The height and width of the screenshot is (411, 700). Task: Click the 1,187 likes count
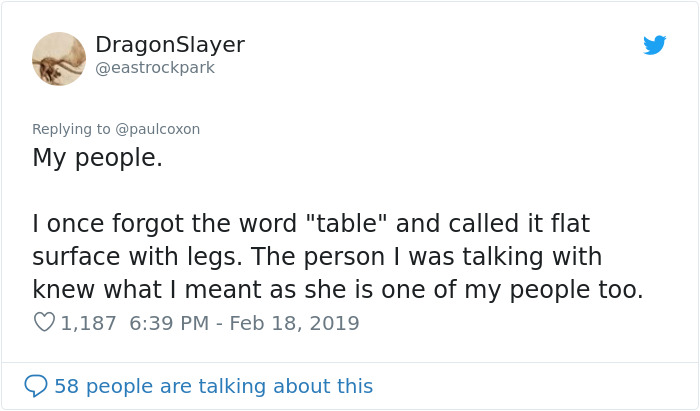coord(89,324)
